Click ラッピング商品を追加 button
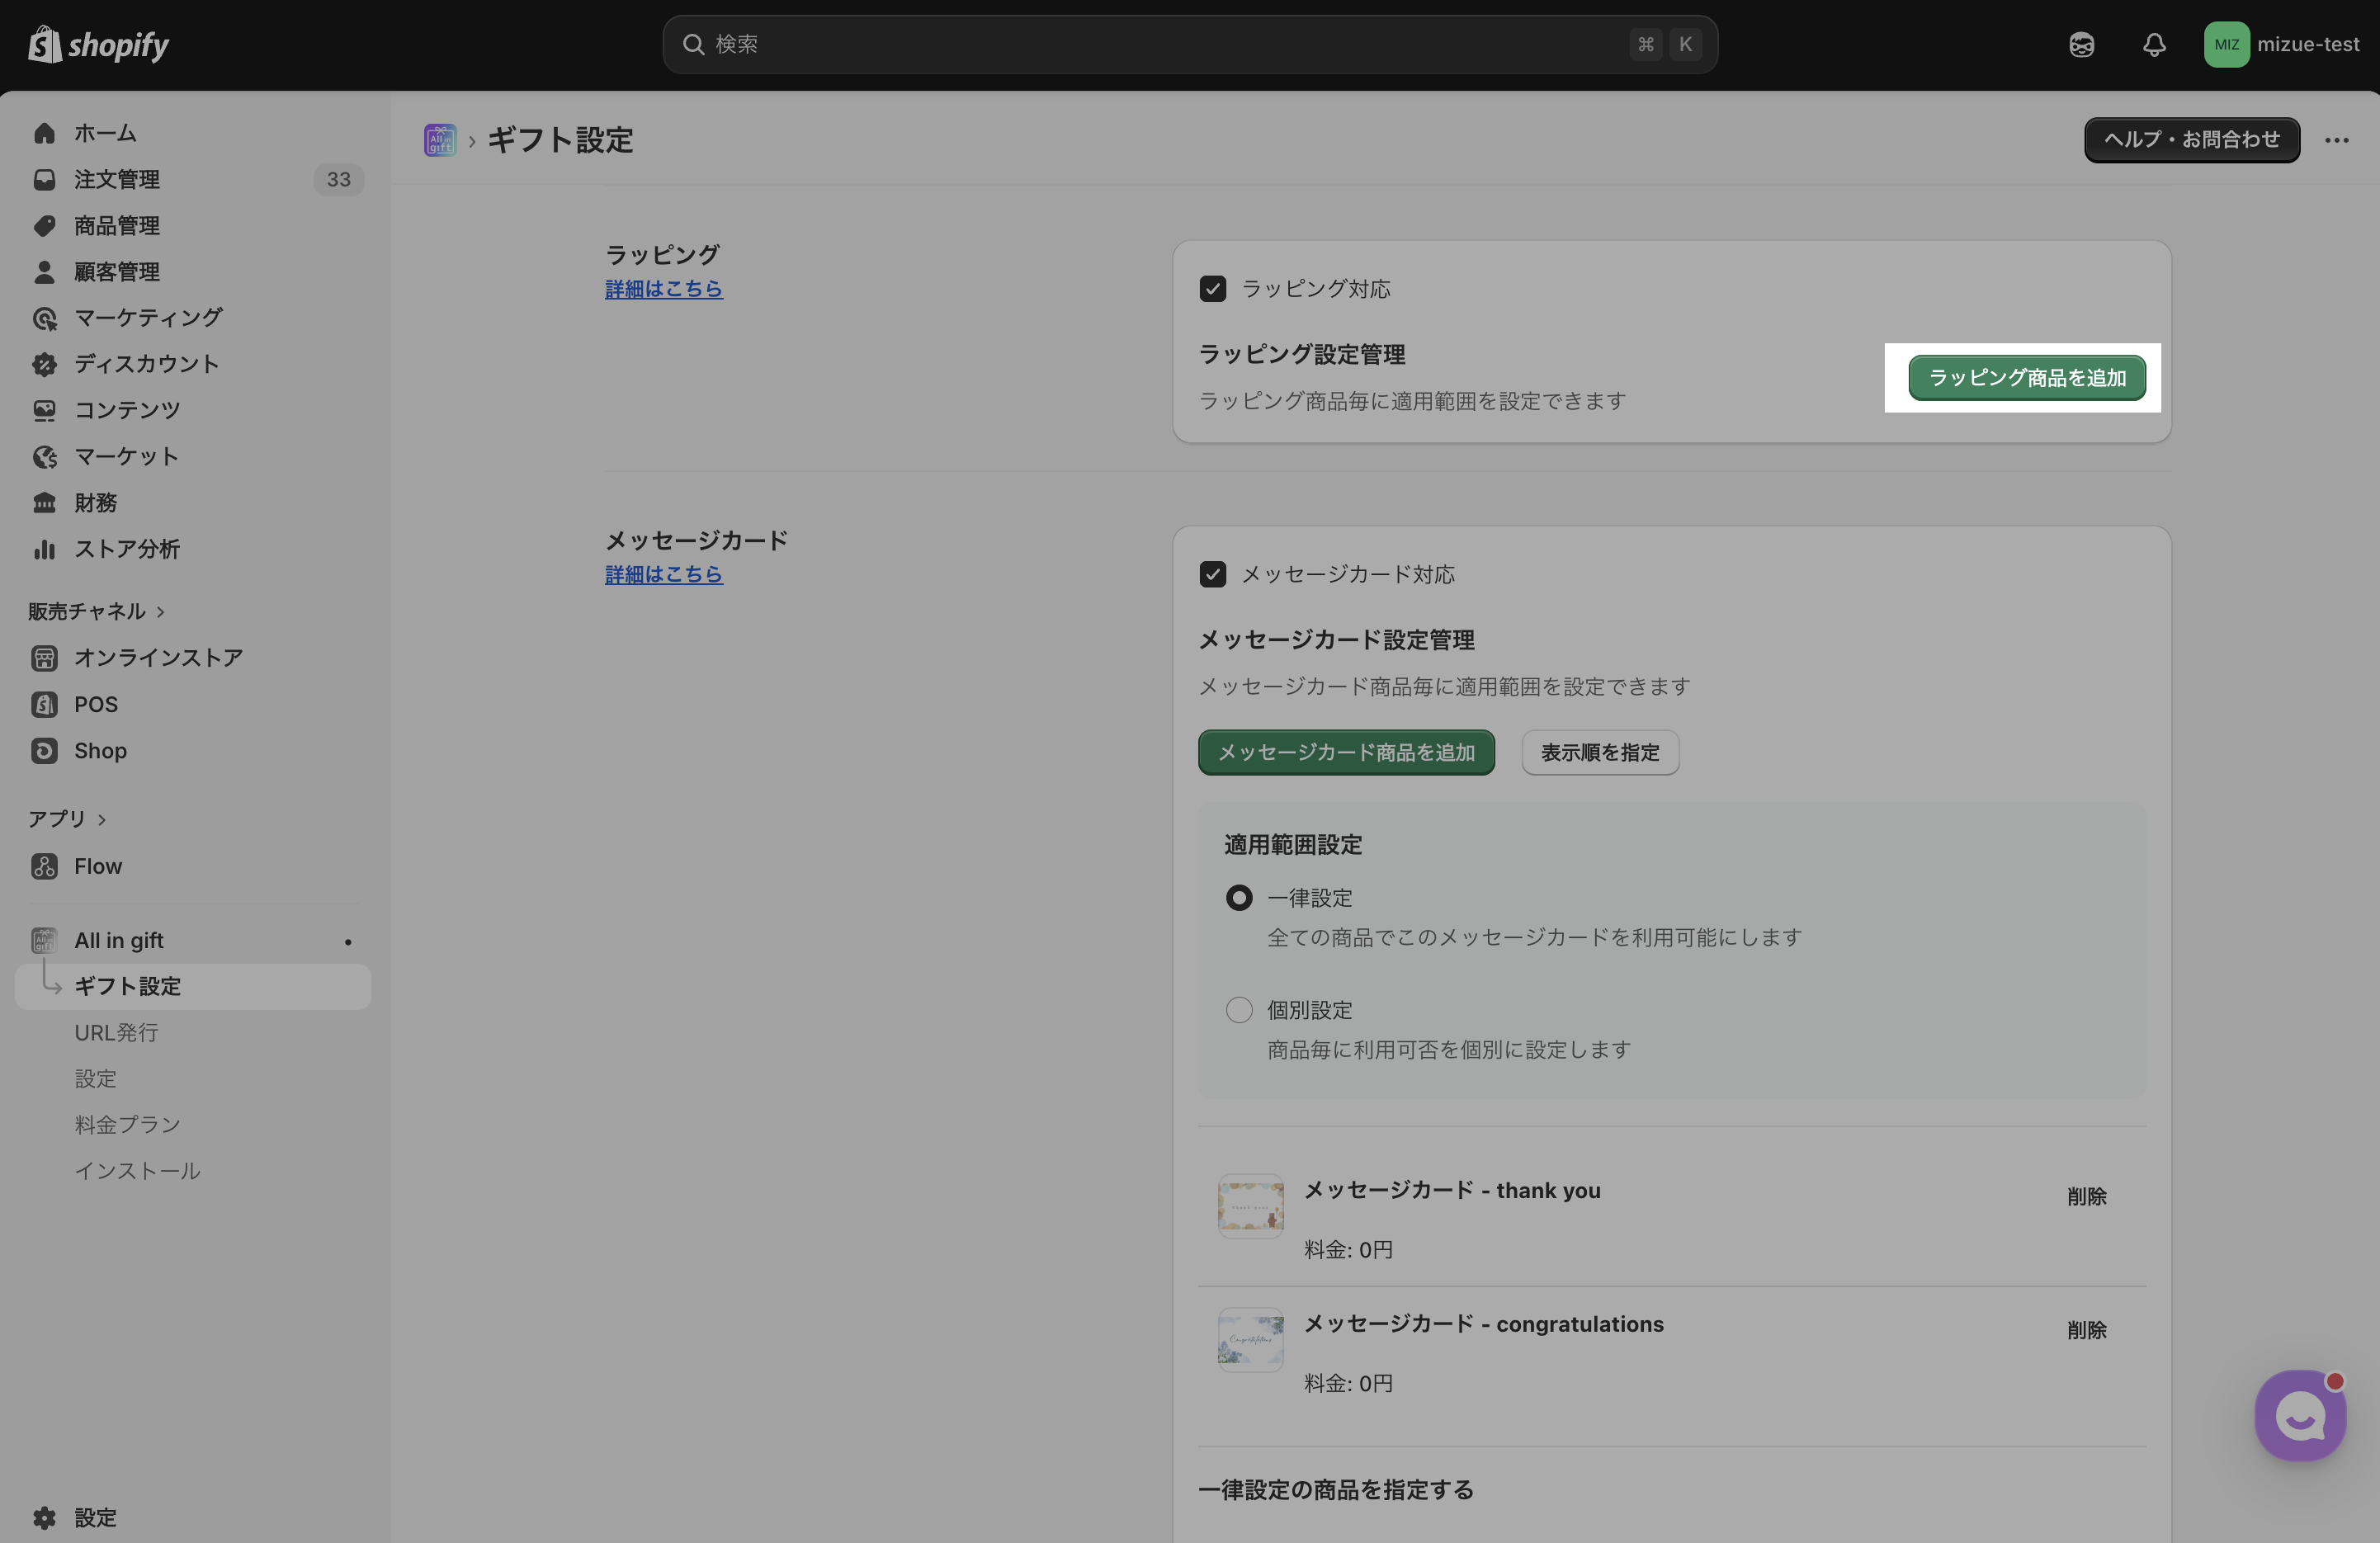2380x1543 pixels. (2026, 378)
